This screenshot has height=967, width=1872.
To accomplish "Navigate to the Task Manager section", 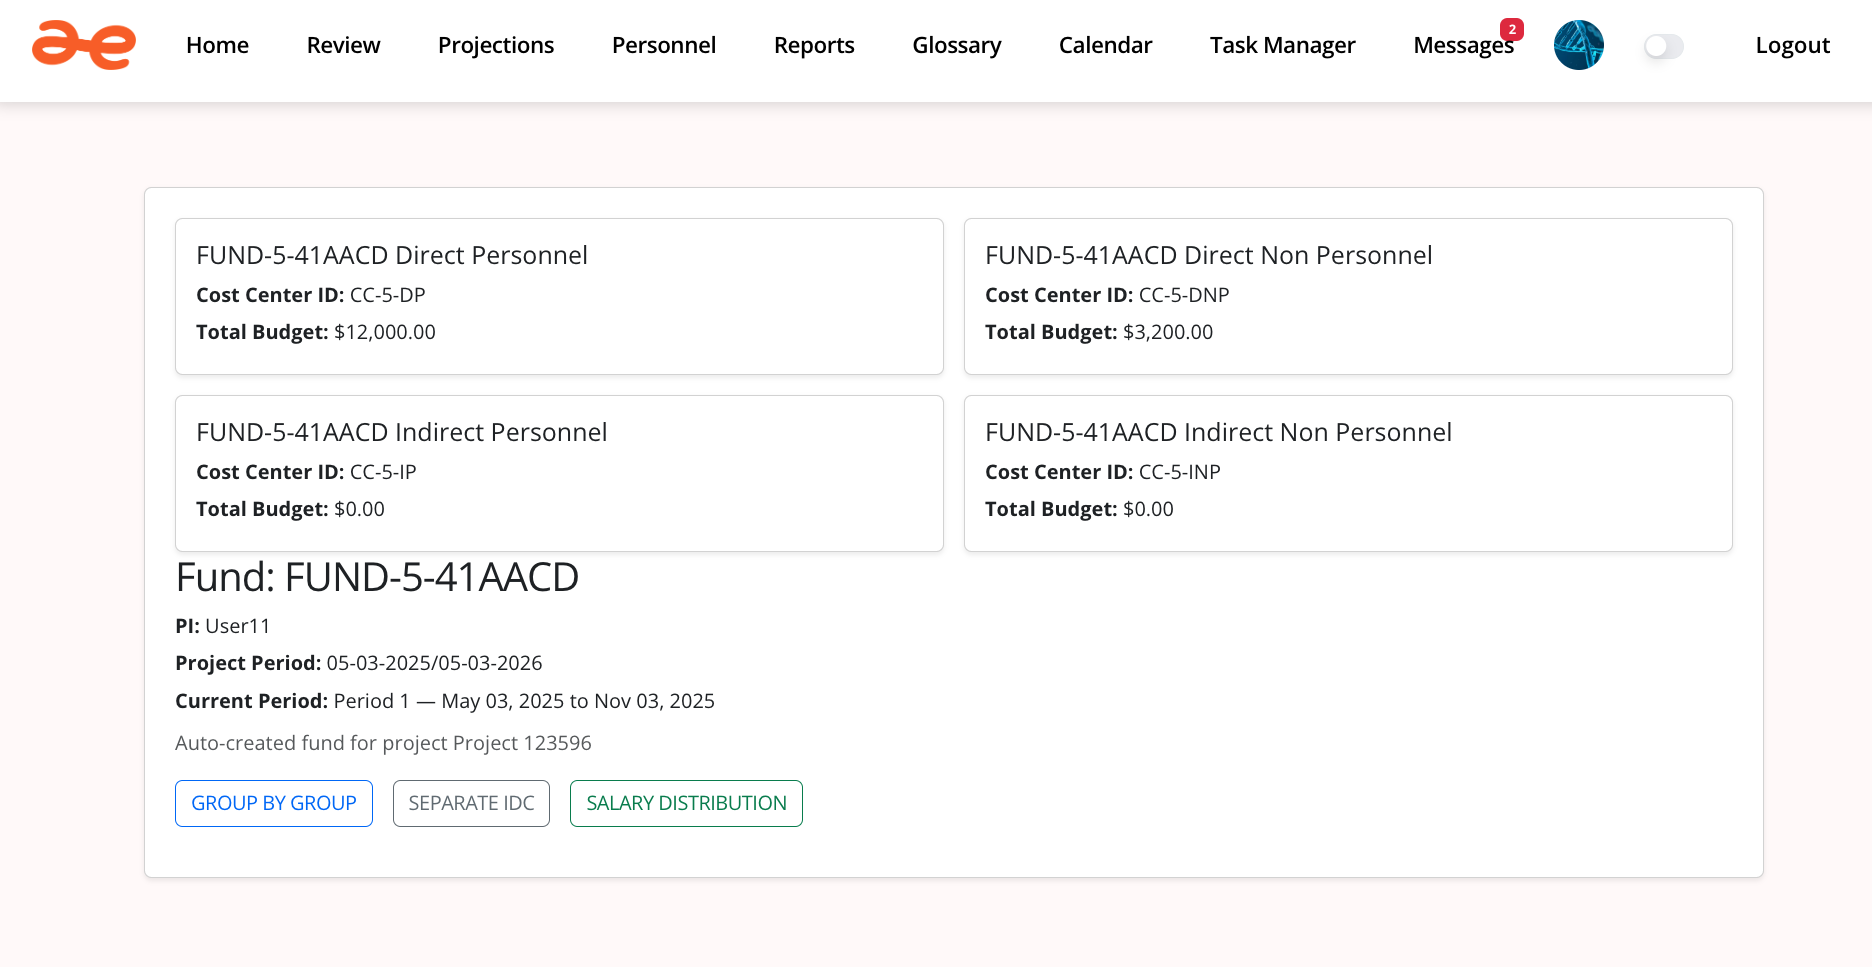I will tap(1282, 45).
